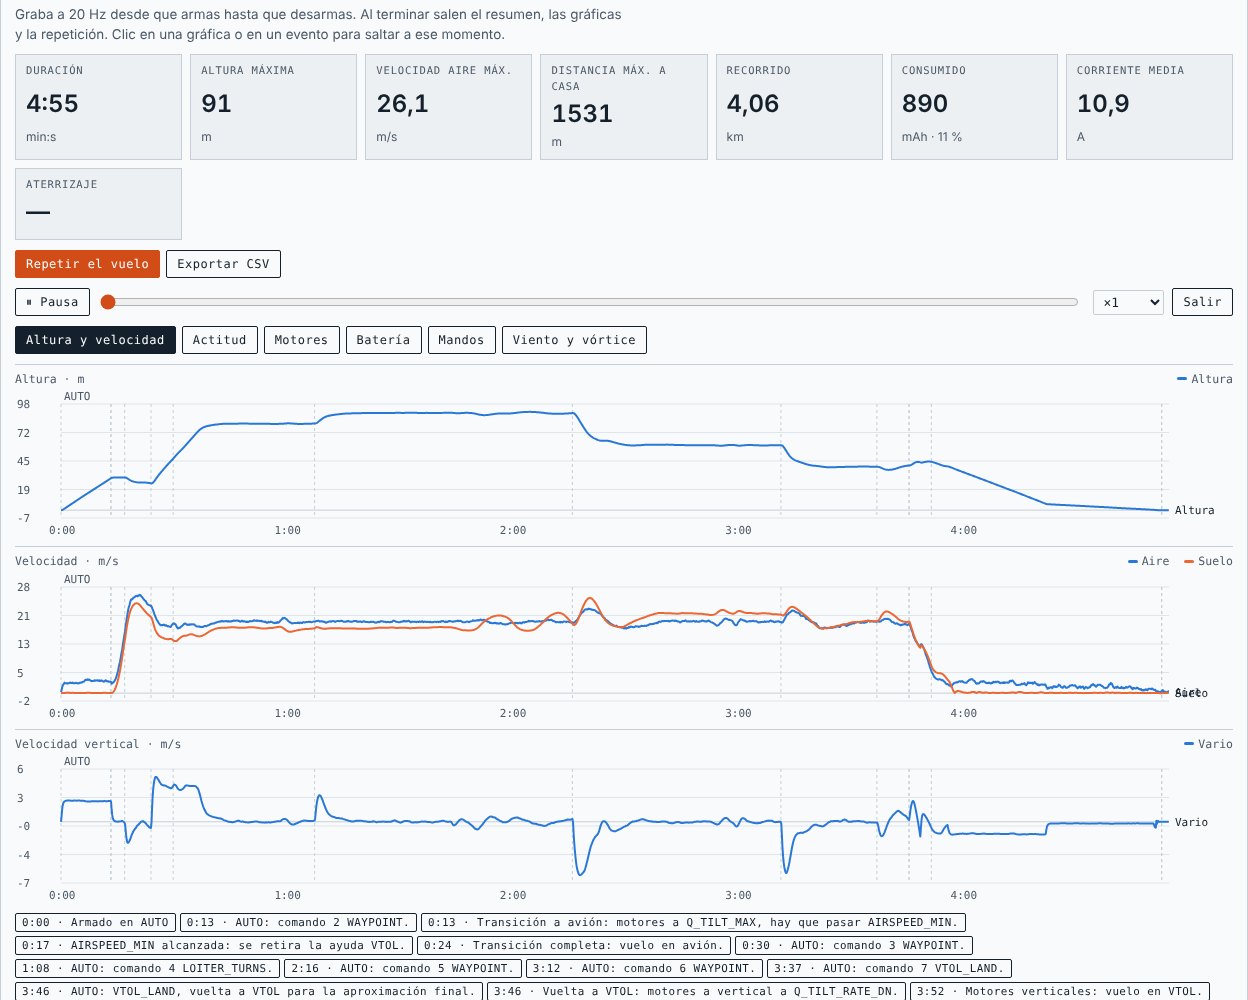Click the Consumido 890 mAh card
Viewport: 1248px width, 1000px height.
point(974,107)
